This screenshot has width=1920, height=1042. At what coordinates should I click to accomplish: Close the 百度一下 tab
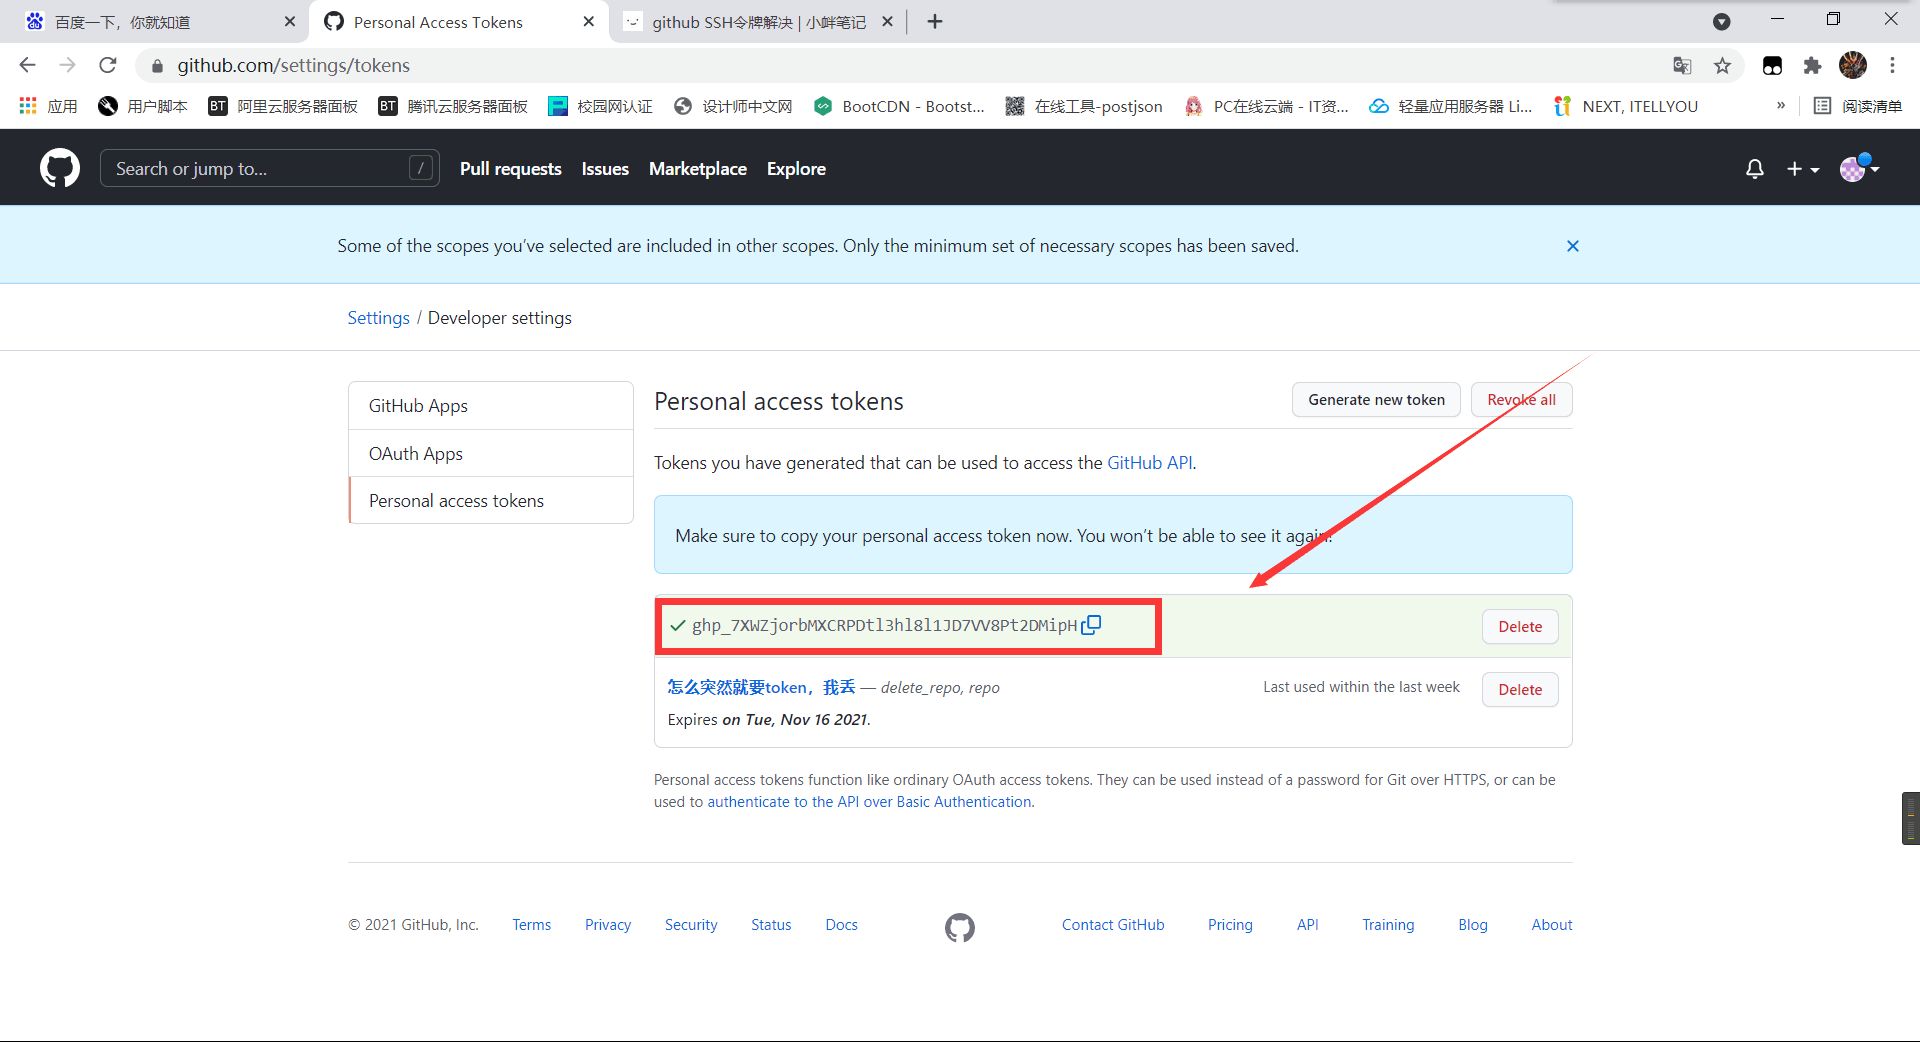290,22
